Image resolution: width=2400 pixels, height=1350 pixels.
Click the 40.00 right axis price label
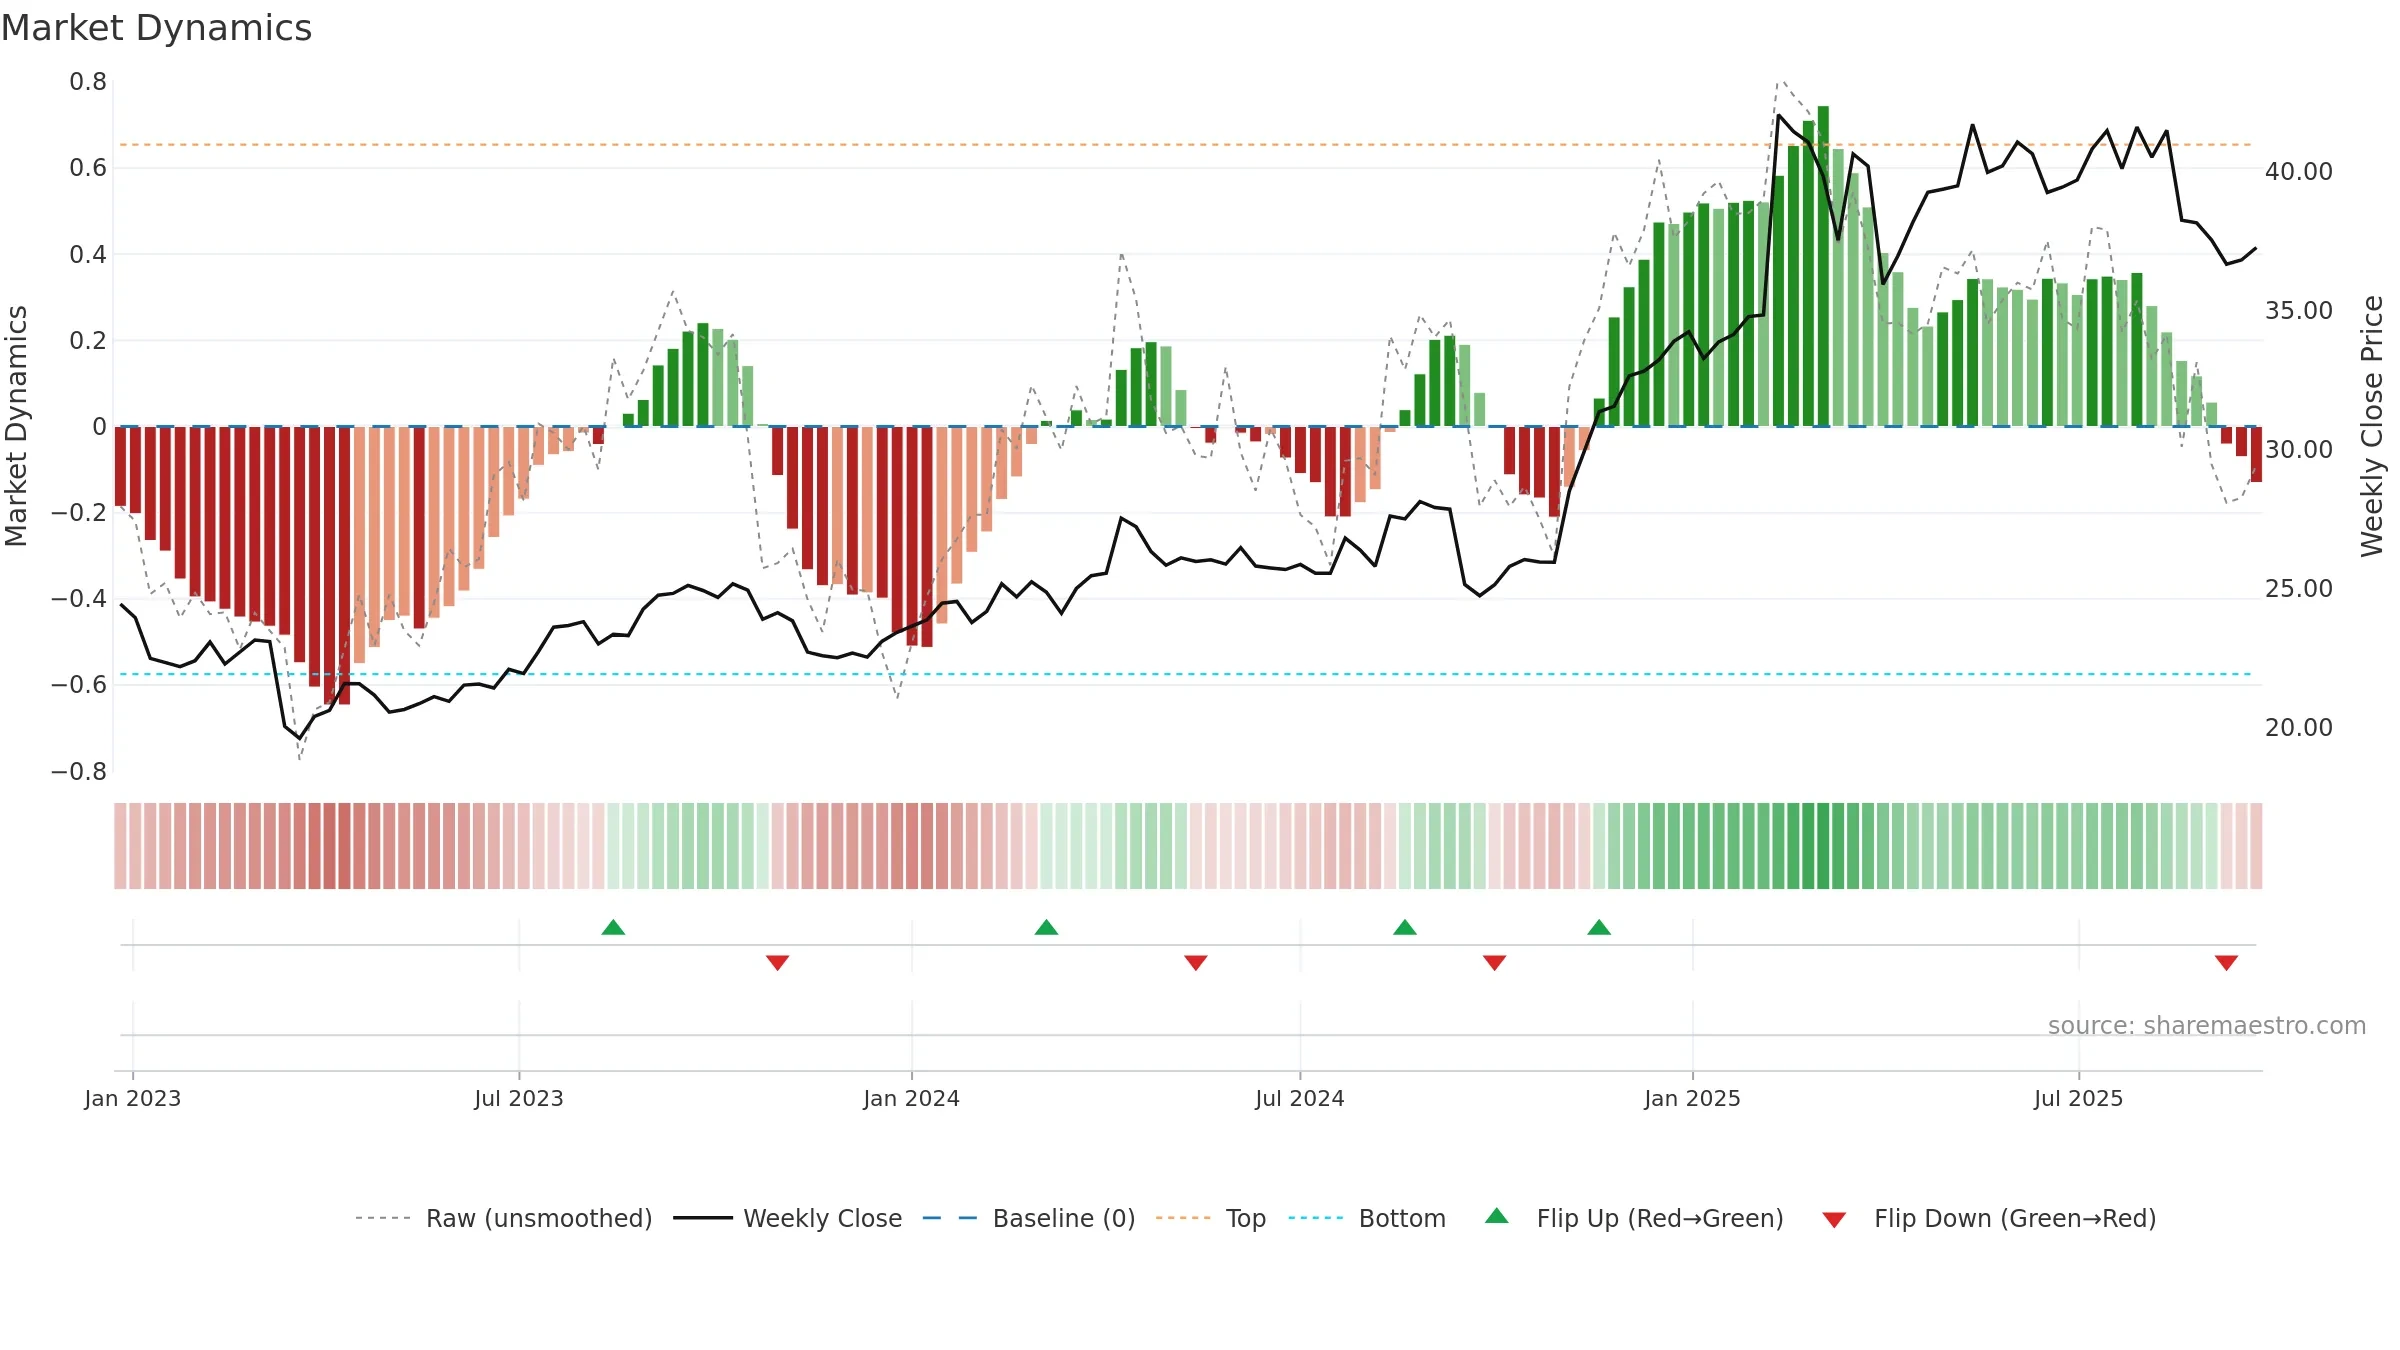pyautogui.click(x=2299, y=172)
